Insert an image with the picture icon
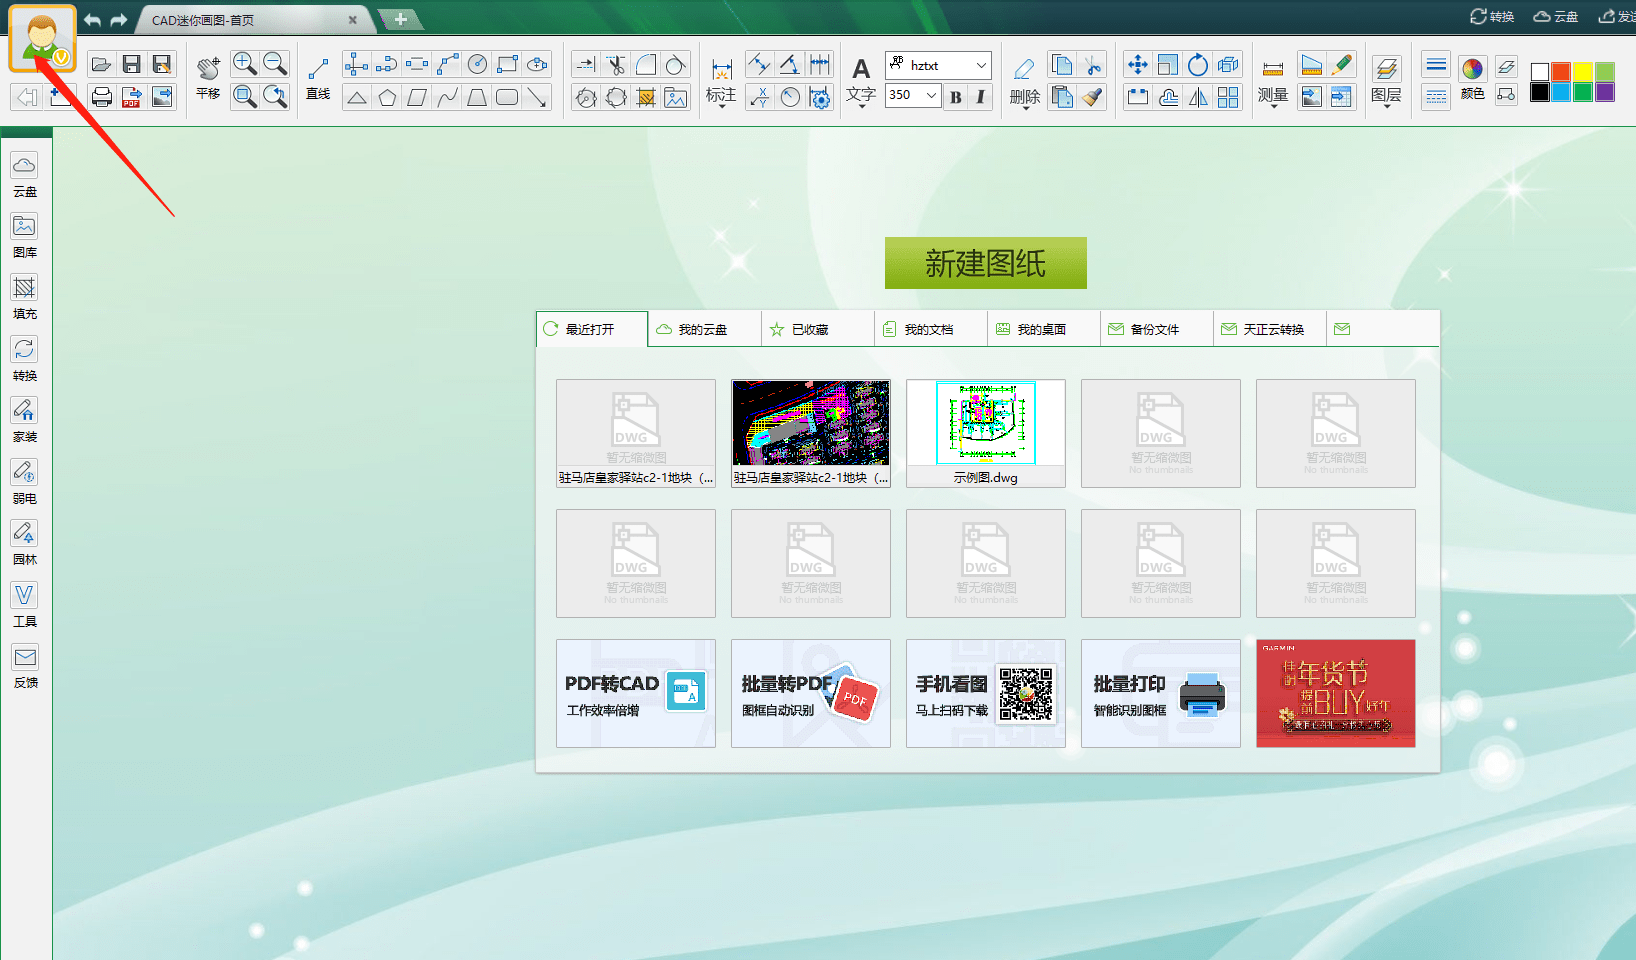 click(676, 97)
